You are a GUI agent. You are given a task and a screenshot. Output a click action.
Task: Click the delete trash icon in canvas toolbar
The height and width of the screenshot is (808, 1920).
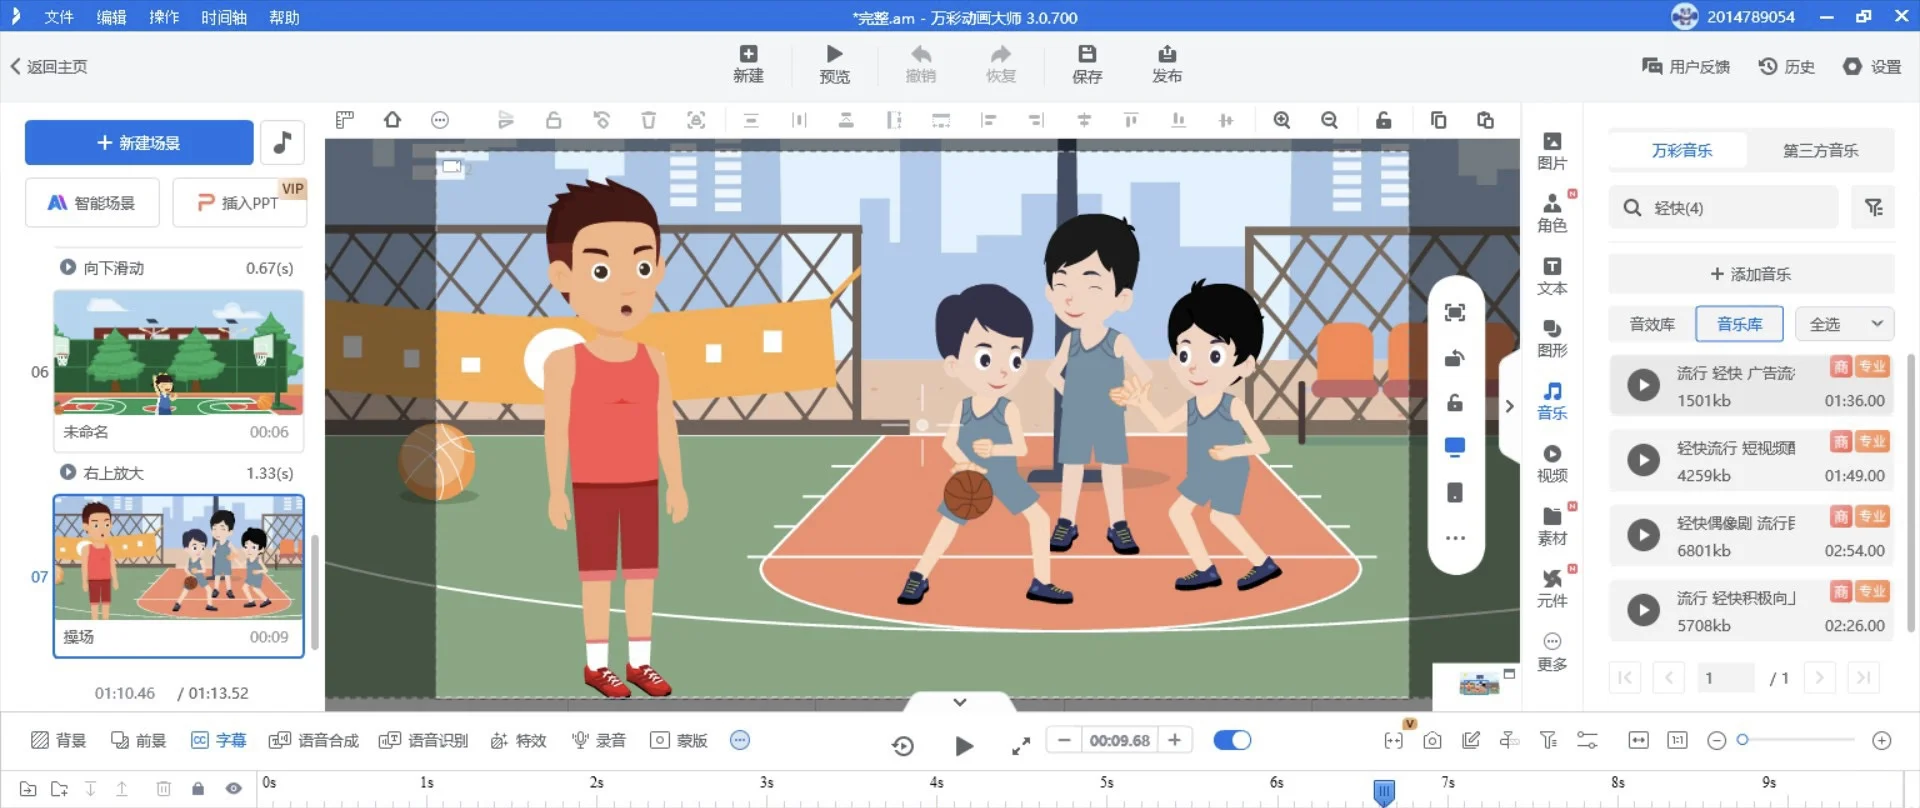pyautogui.click(x=648, y=120)
